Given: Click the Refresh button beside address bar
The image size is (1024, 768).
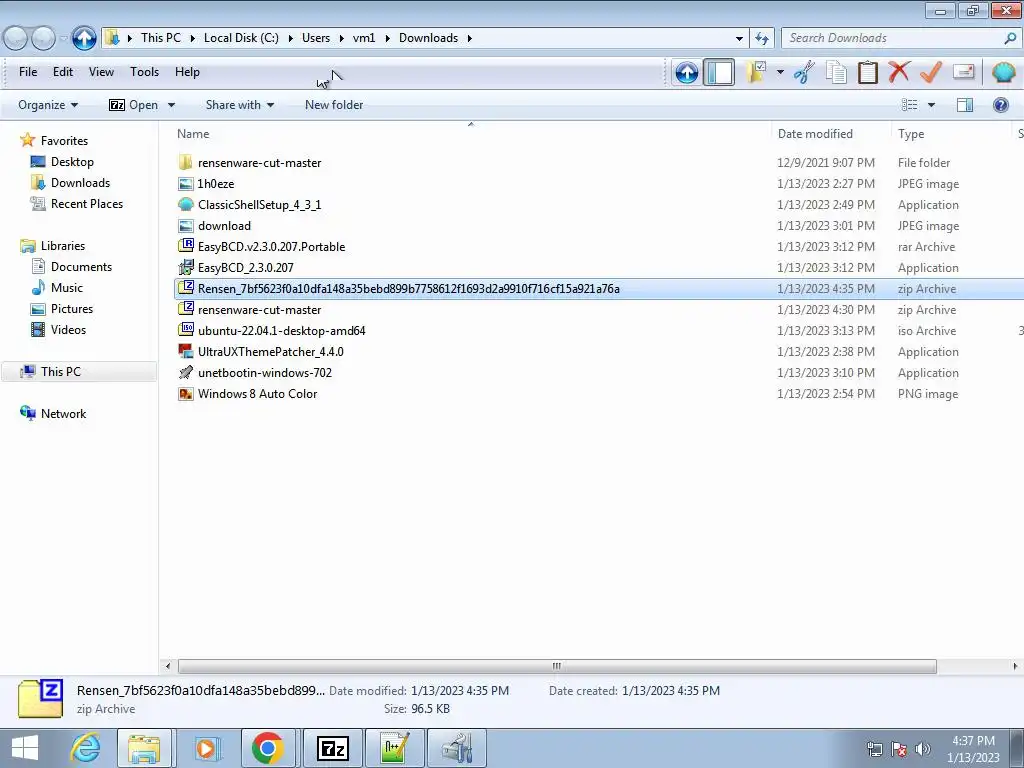Looking at the screenshot, I should (761, 39).
